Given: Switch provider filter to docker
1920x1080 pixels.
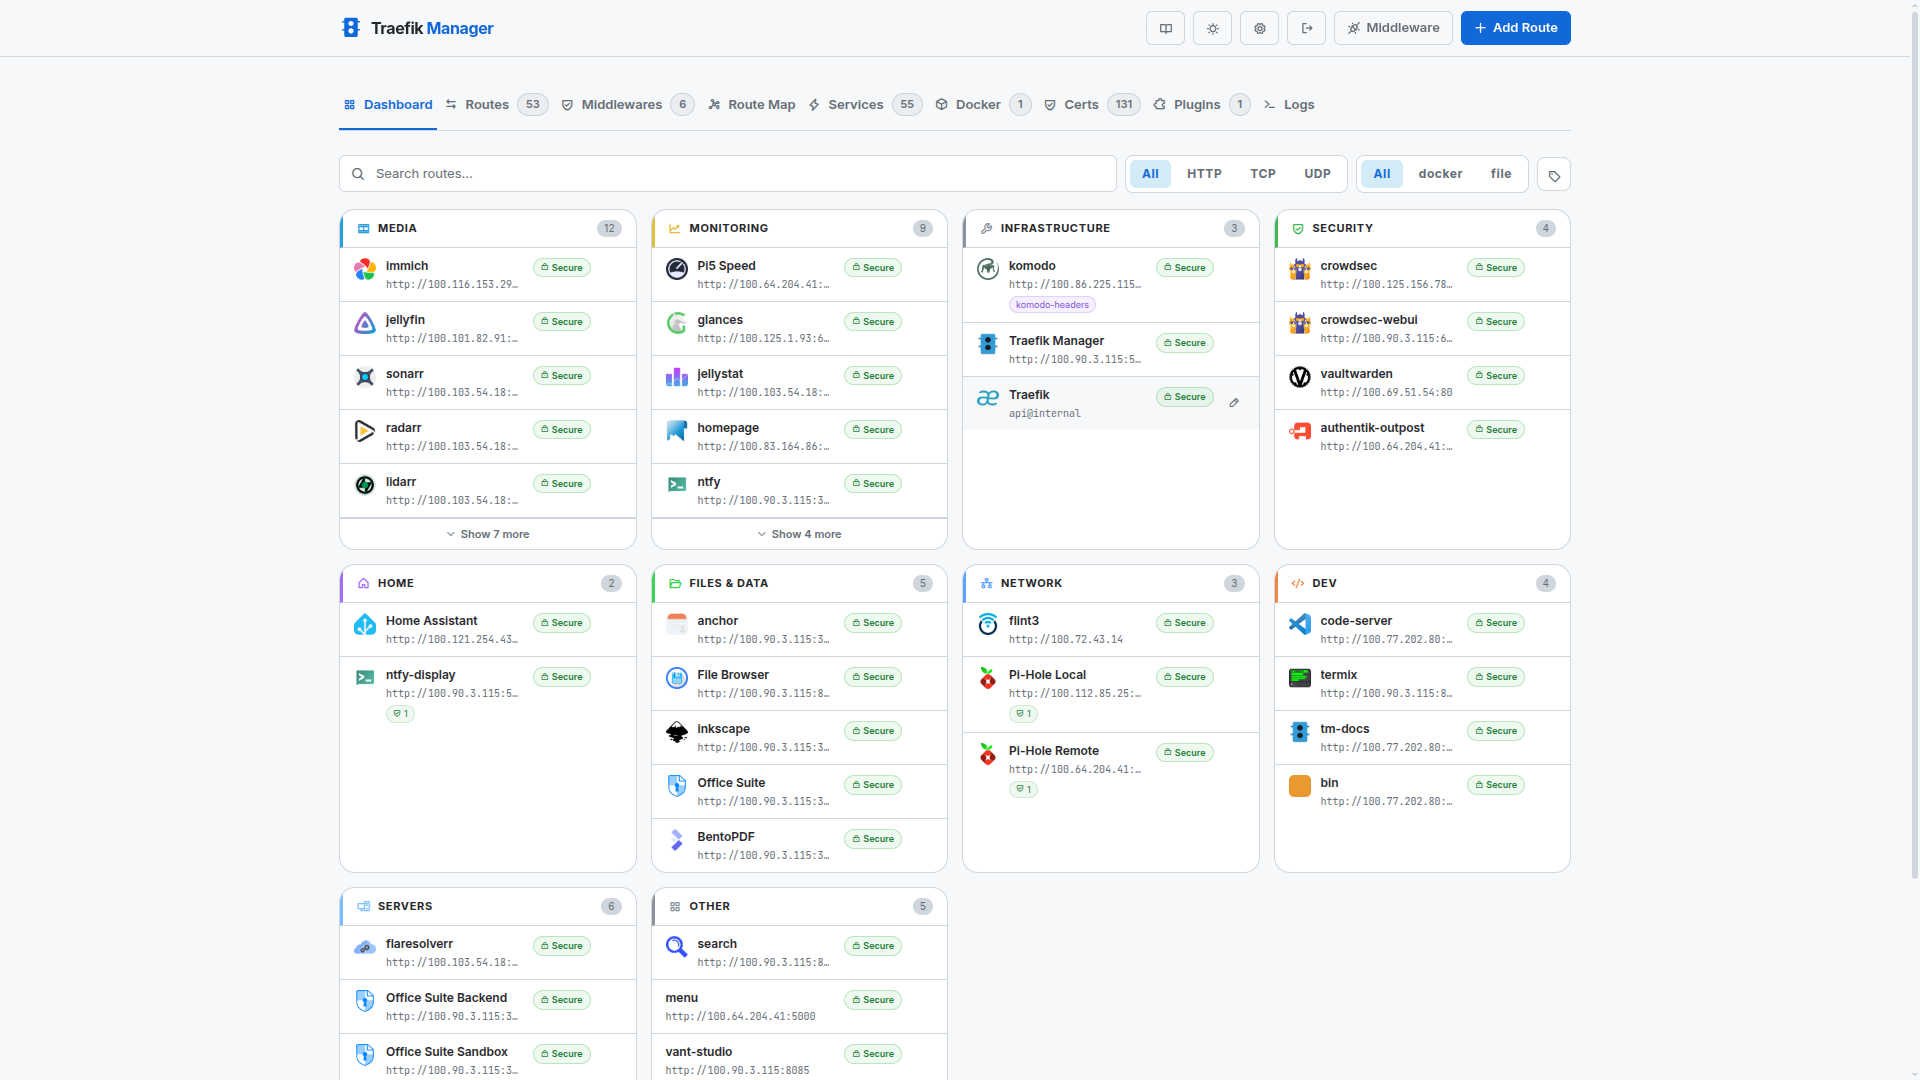Looking at the screenshot, I should 1440,173.
